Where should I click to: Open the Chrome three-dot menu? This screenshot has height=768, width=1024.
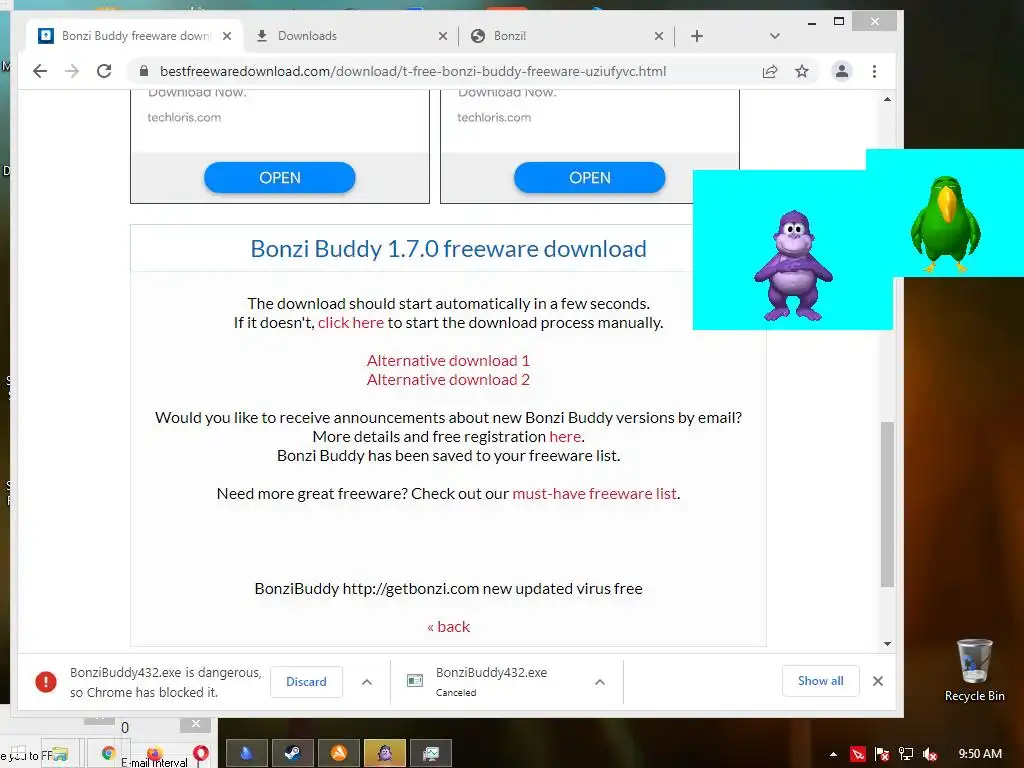[874, 71]
